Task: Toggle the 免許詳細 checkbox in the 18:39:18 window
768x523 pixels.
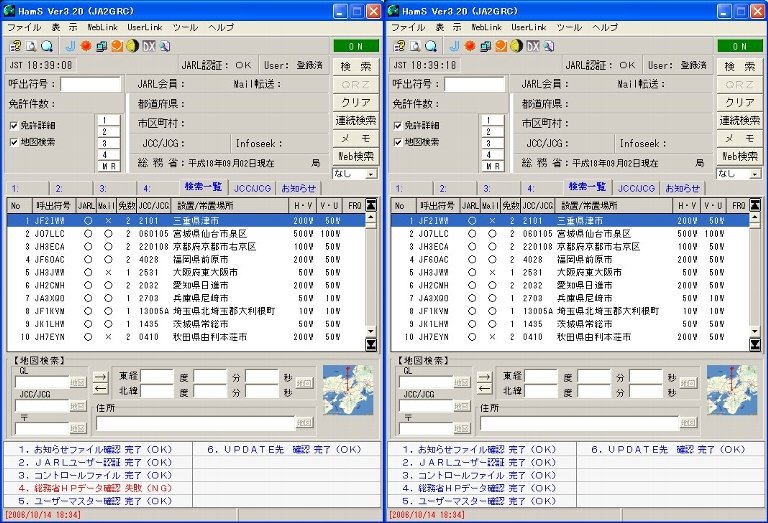Action: (398, 126)
